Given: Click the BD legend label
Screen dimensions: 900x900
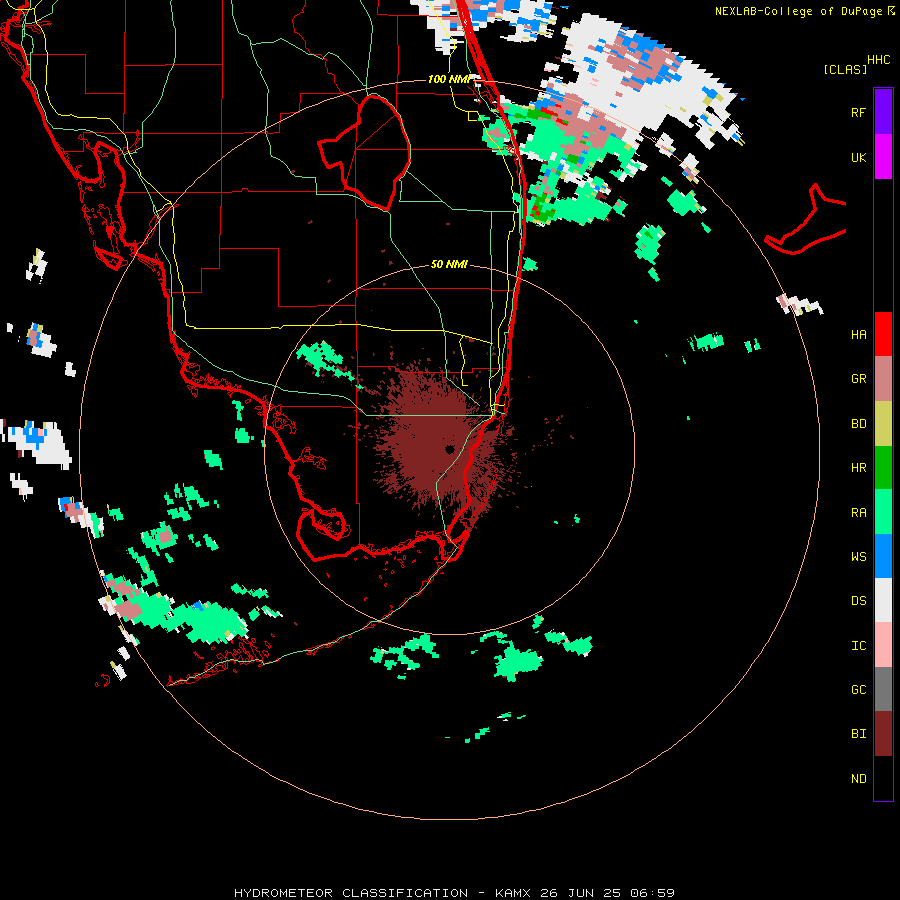Looking at the screenshot, I should tap(858, 424).
